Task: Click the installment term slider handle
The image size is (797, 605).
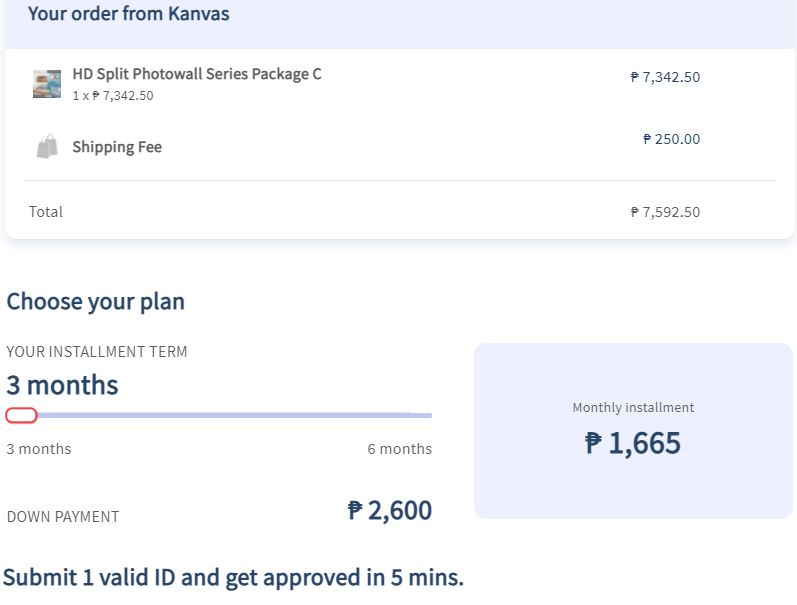Action: tap(21, 415)
